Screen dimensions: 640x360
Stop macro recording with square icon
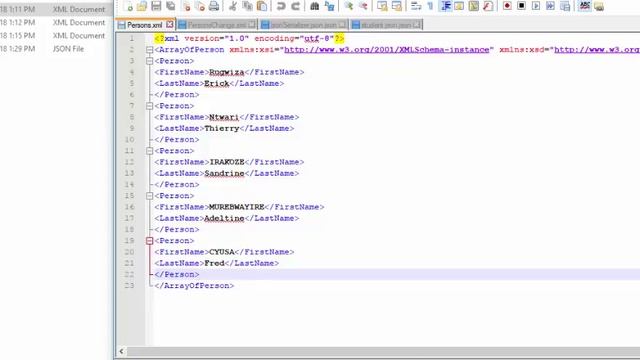tap(521, 6)
